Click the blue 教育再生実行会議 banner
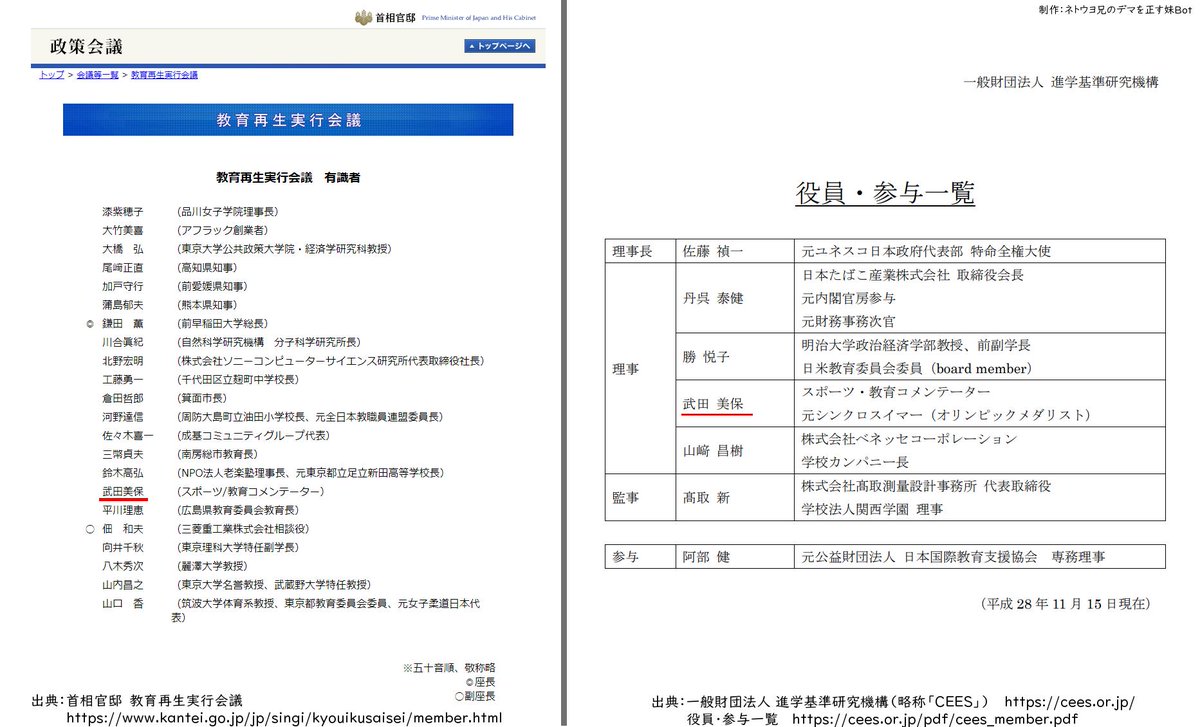Screen dimensions: 1200x727 (288, 120)
